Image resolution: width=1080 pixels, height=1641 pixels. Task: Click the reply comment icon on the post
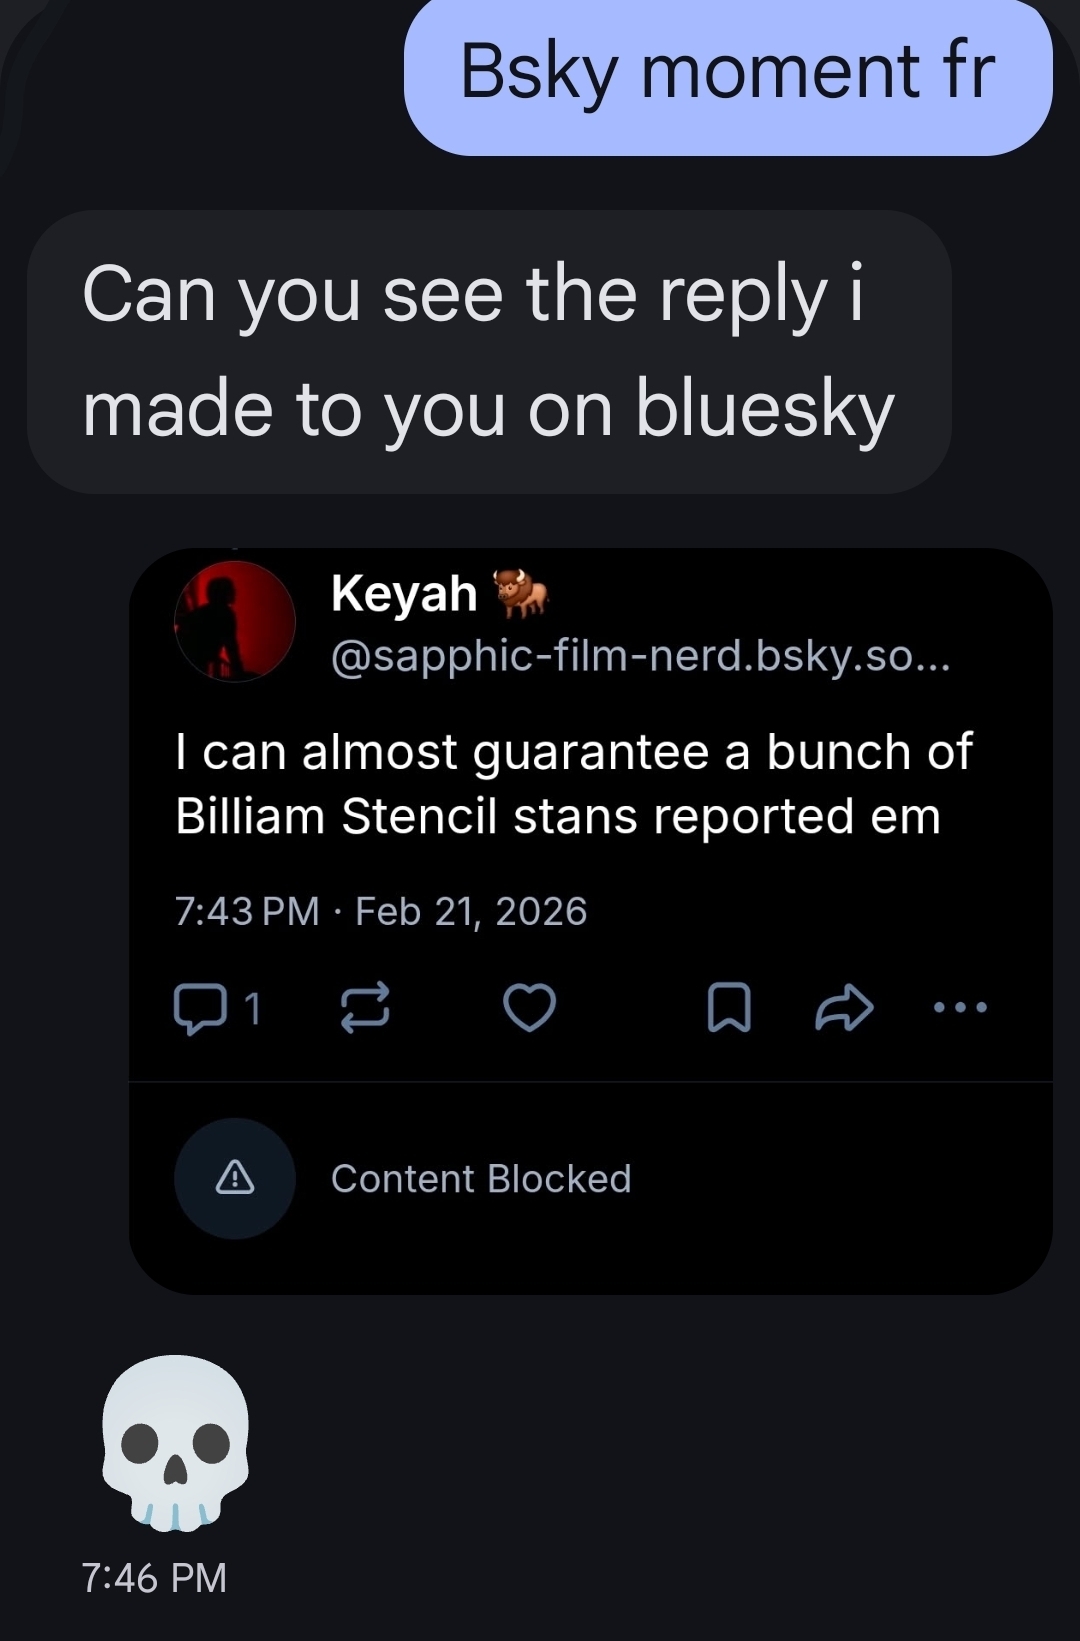[199, 1007]
